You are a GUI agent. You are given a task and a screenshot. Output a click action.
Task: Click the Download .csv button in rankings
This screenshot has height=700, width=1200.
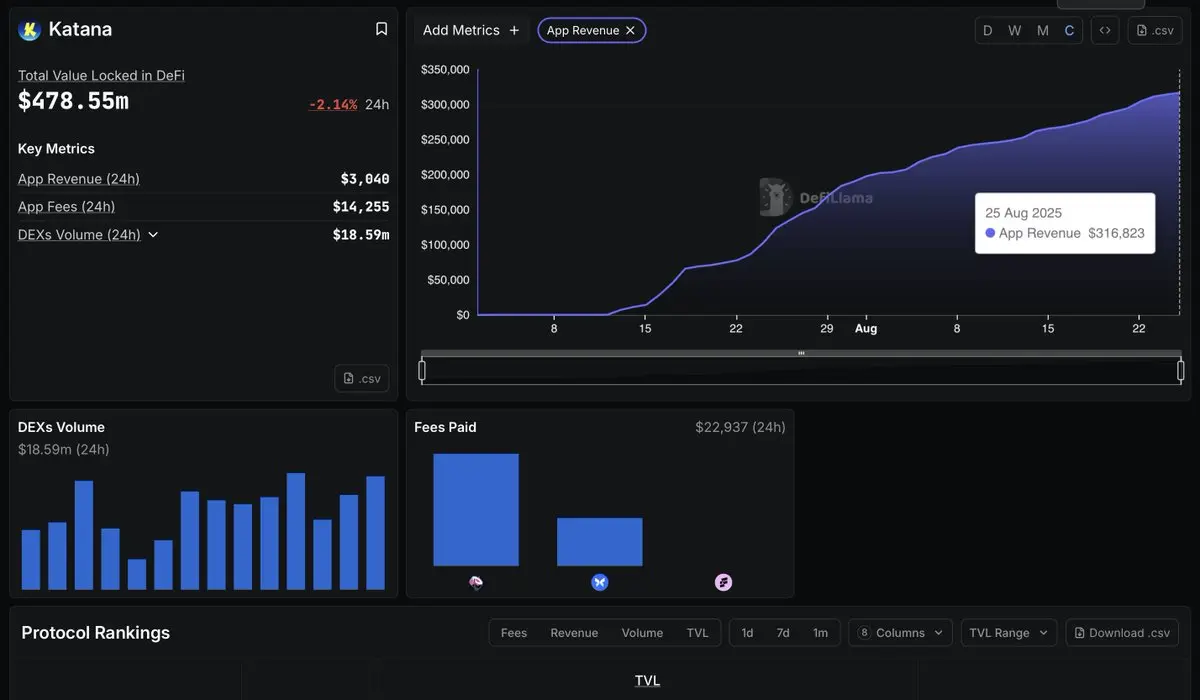[x=1122, y=633]
